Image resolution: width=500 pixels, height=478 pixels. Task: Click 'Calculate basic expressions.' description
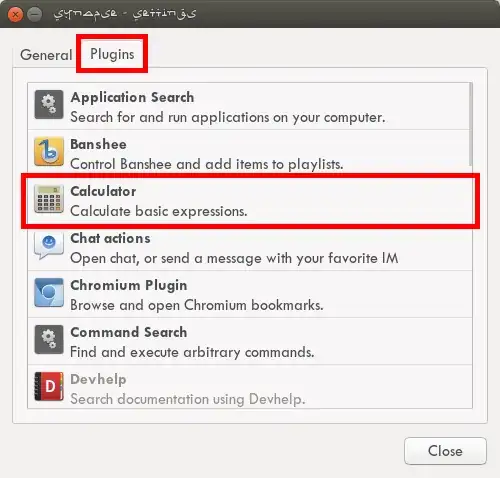(x=159, y=211)
